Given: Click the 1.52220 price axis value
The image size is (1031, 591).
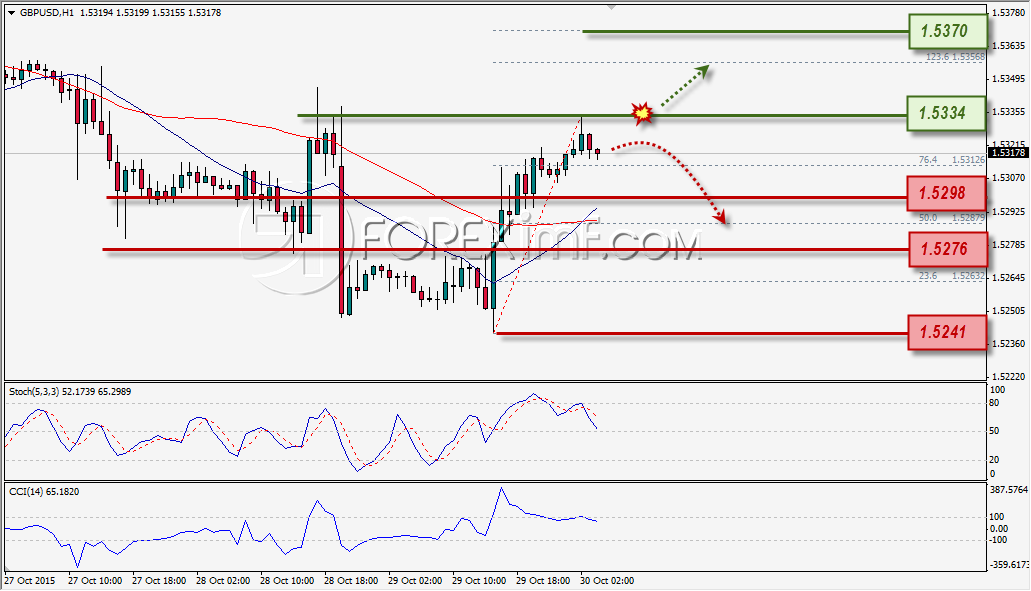Looking at the screenshot, I should point(1008,377).
